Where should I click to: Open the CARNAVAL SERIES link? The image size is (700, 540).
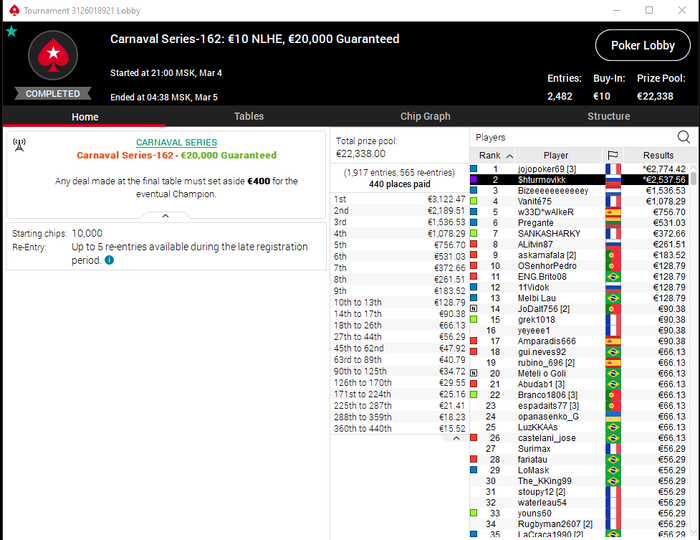[x=177, y=142]
